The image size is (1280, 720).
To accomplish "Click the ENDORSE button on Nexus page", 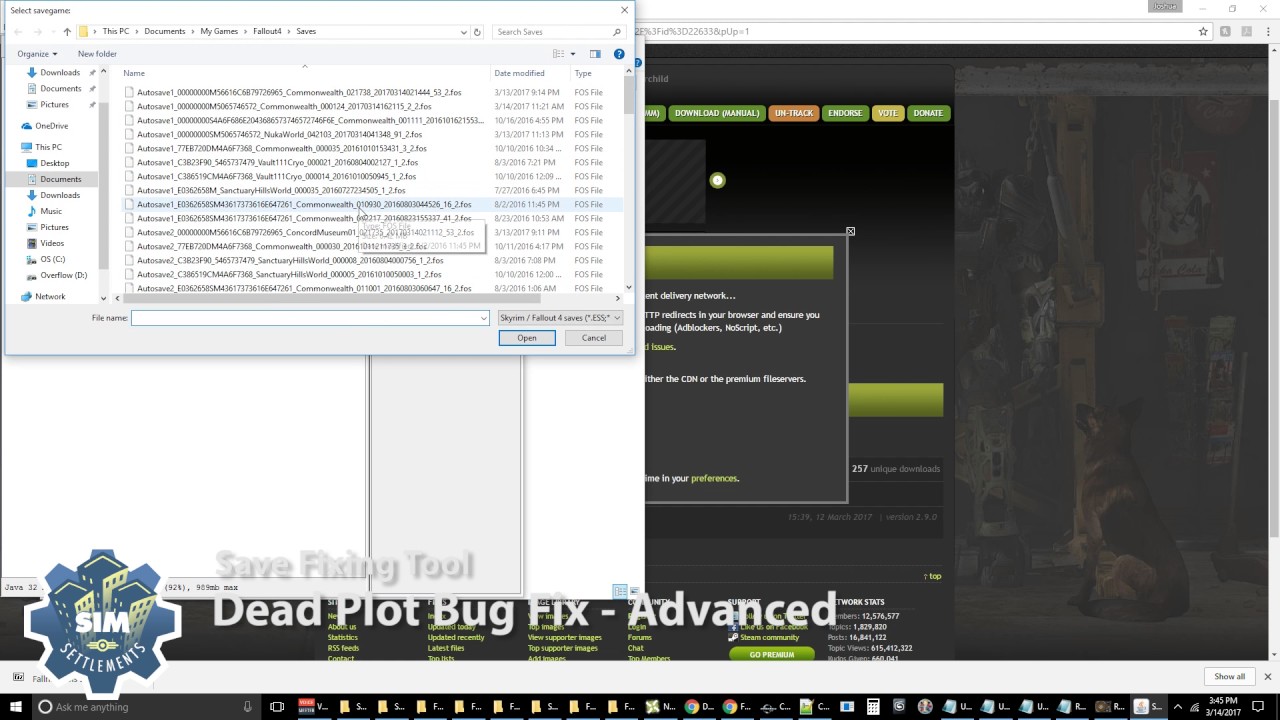I will (x=845, y=113).
